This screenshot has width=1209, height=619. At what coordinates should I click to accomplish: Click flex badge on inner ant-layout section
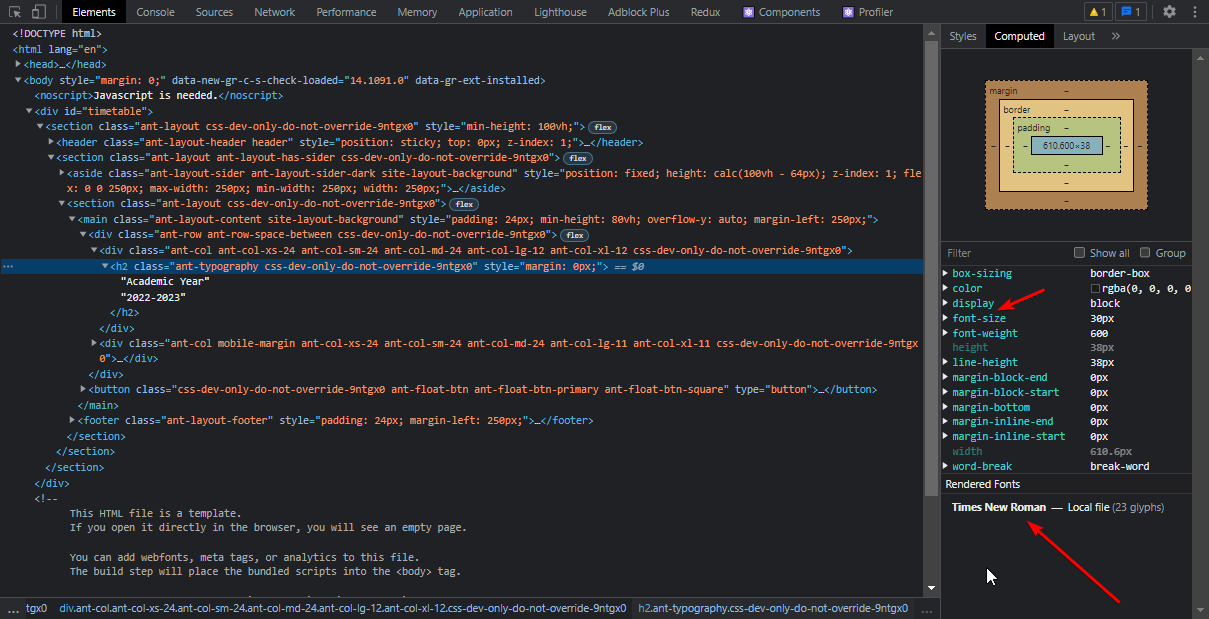[464, 204]
